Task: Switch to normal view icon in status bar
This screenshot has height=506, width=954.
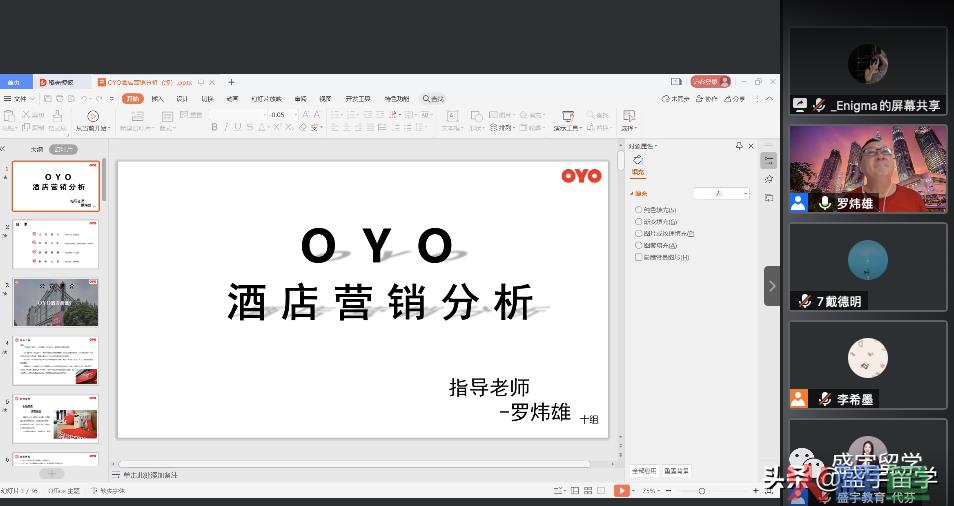Action: [575, 490]
